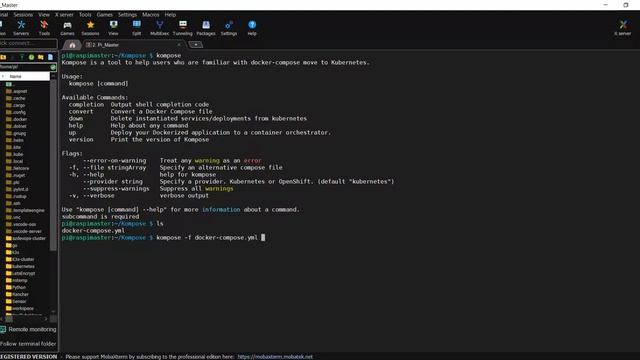Screen dimensions: 640x360
Task: Select the k3s-cluster folder
Action: point(20,259)
